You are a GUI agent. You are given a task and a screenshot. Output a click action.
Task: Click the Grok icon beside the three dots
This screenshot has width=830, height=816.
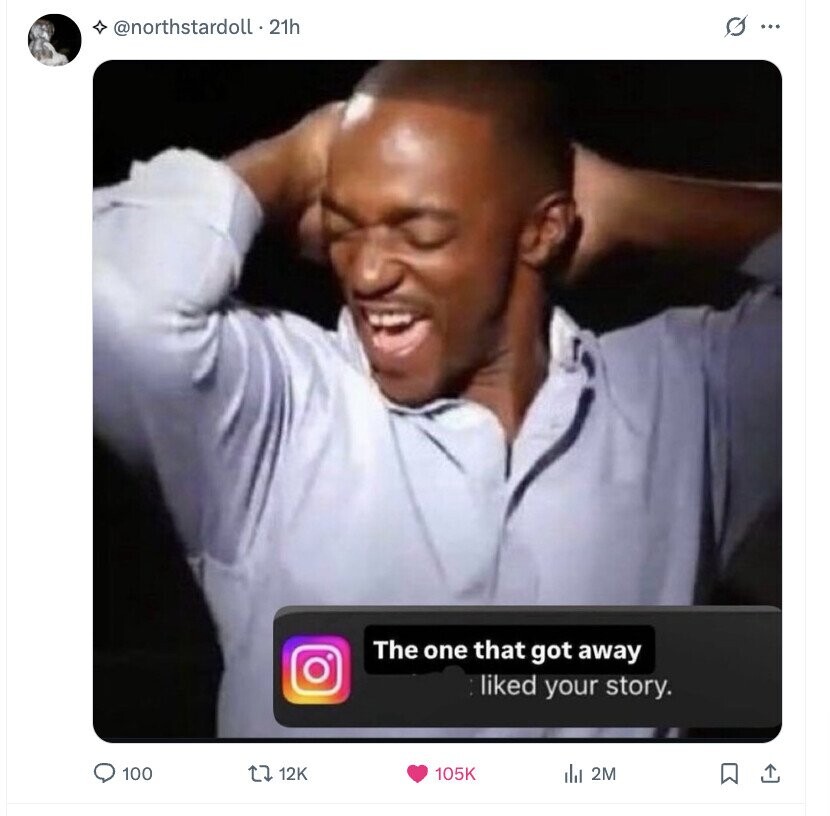click(x=735, y=27)
